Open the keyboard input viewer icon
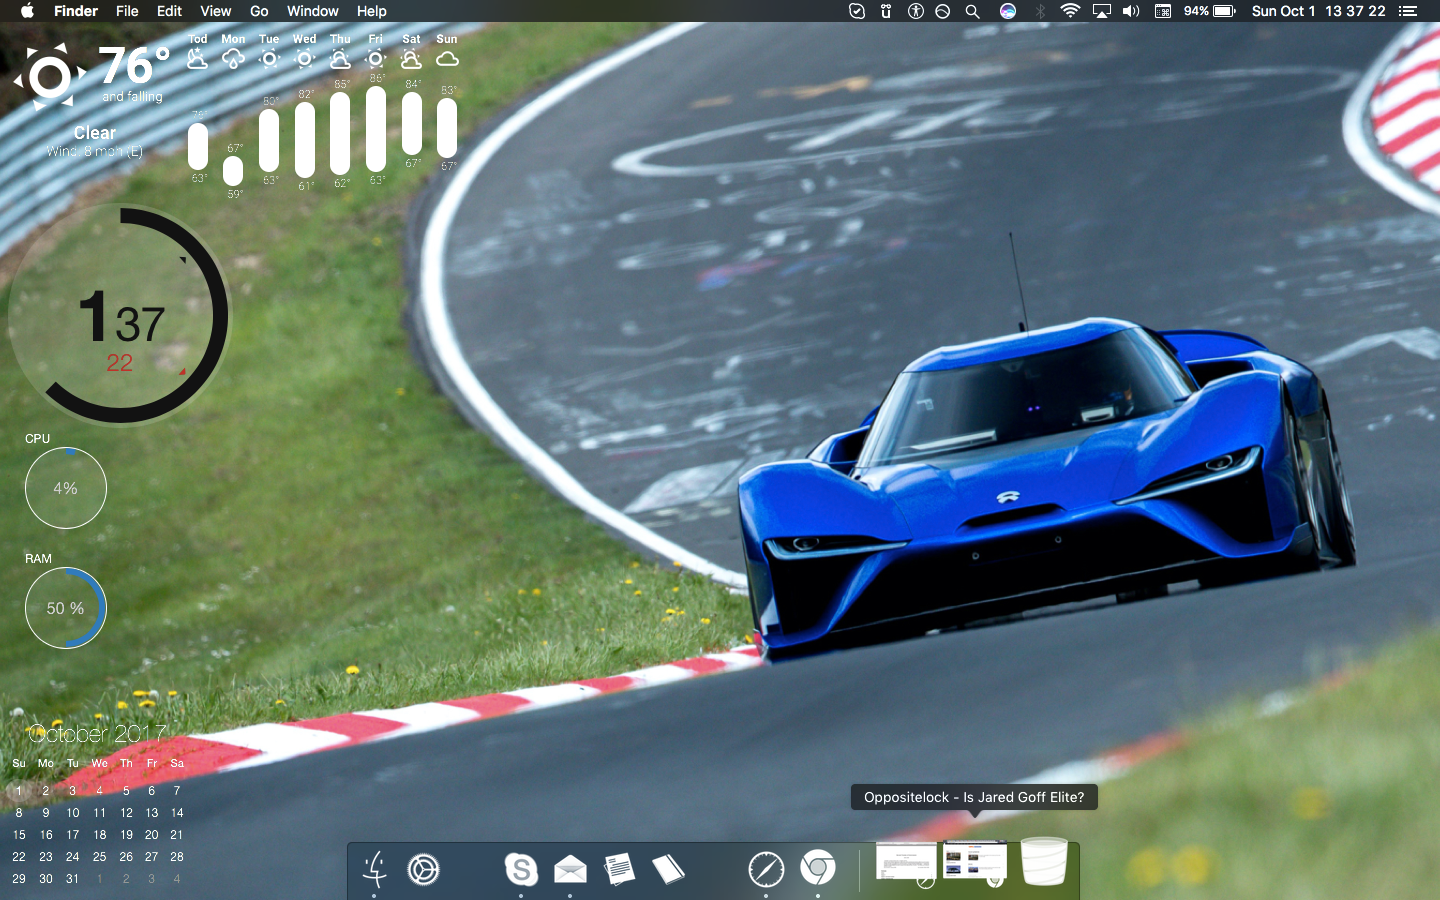1440x900 pixels. point(1163,11)
